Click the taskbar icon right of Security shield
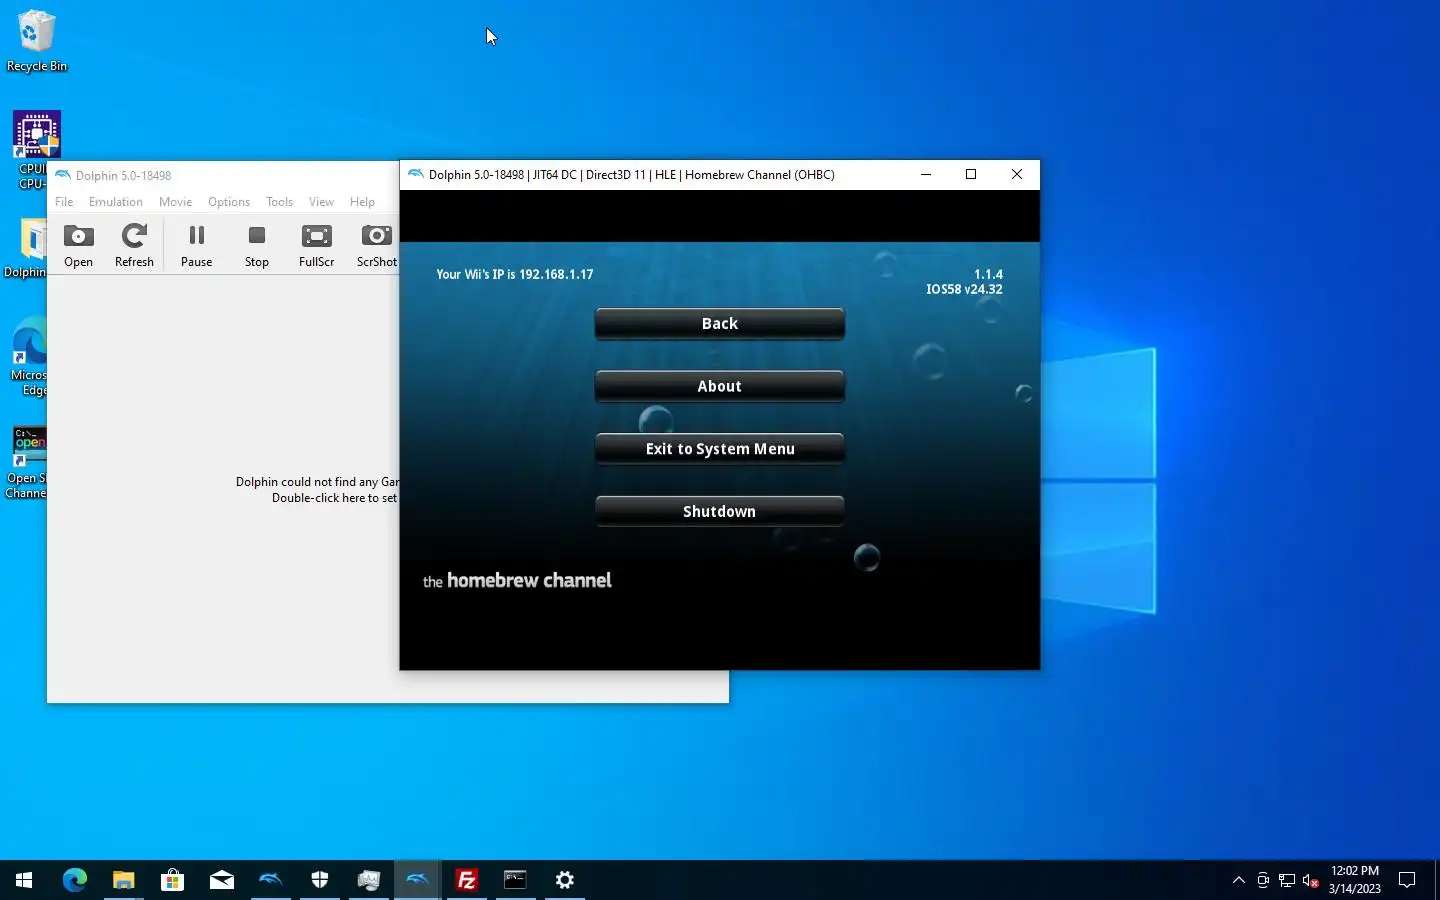The height and width of the screenshot is (900, 1440). click(368, 880)
